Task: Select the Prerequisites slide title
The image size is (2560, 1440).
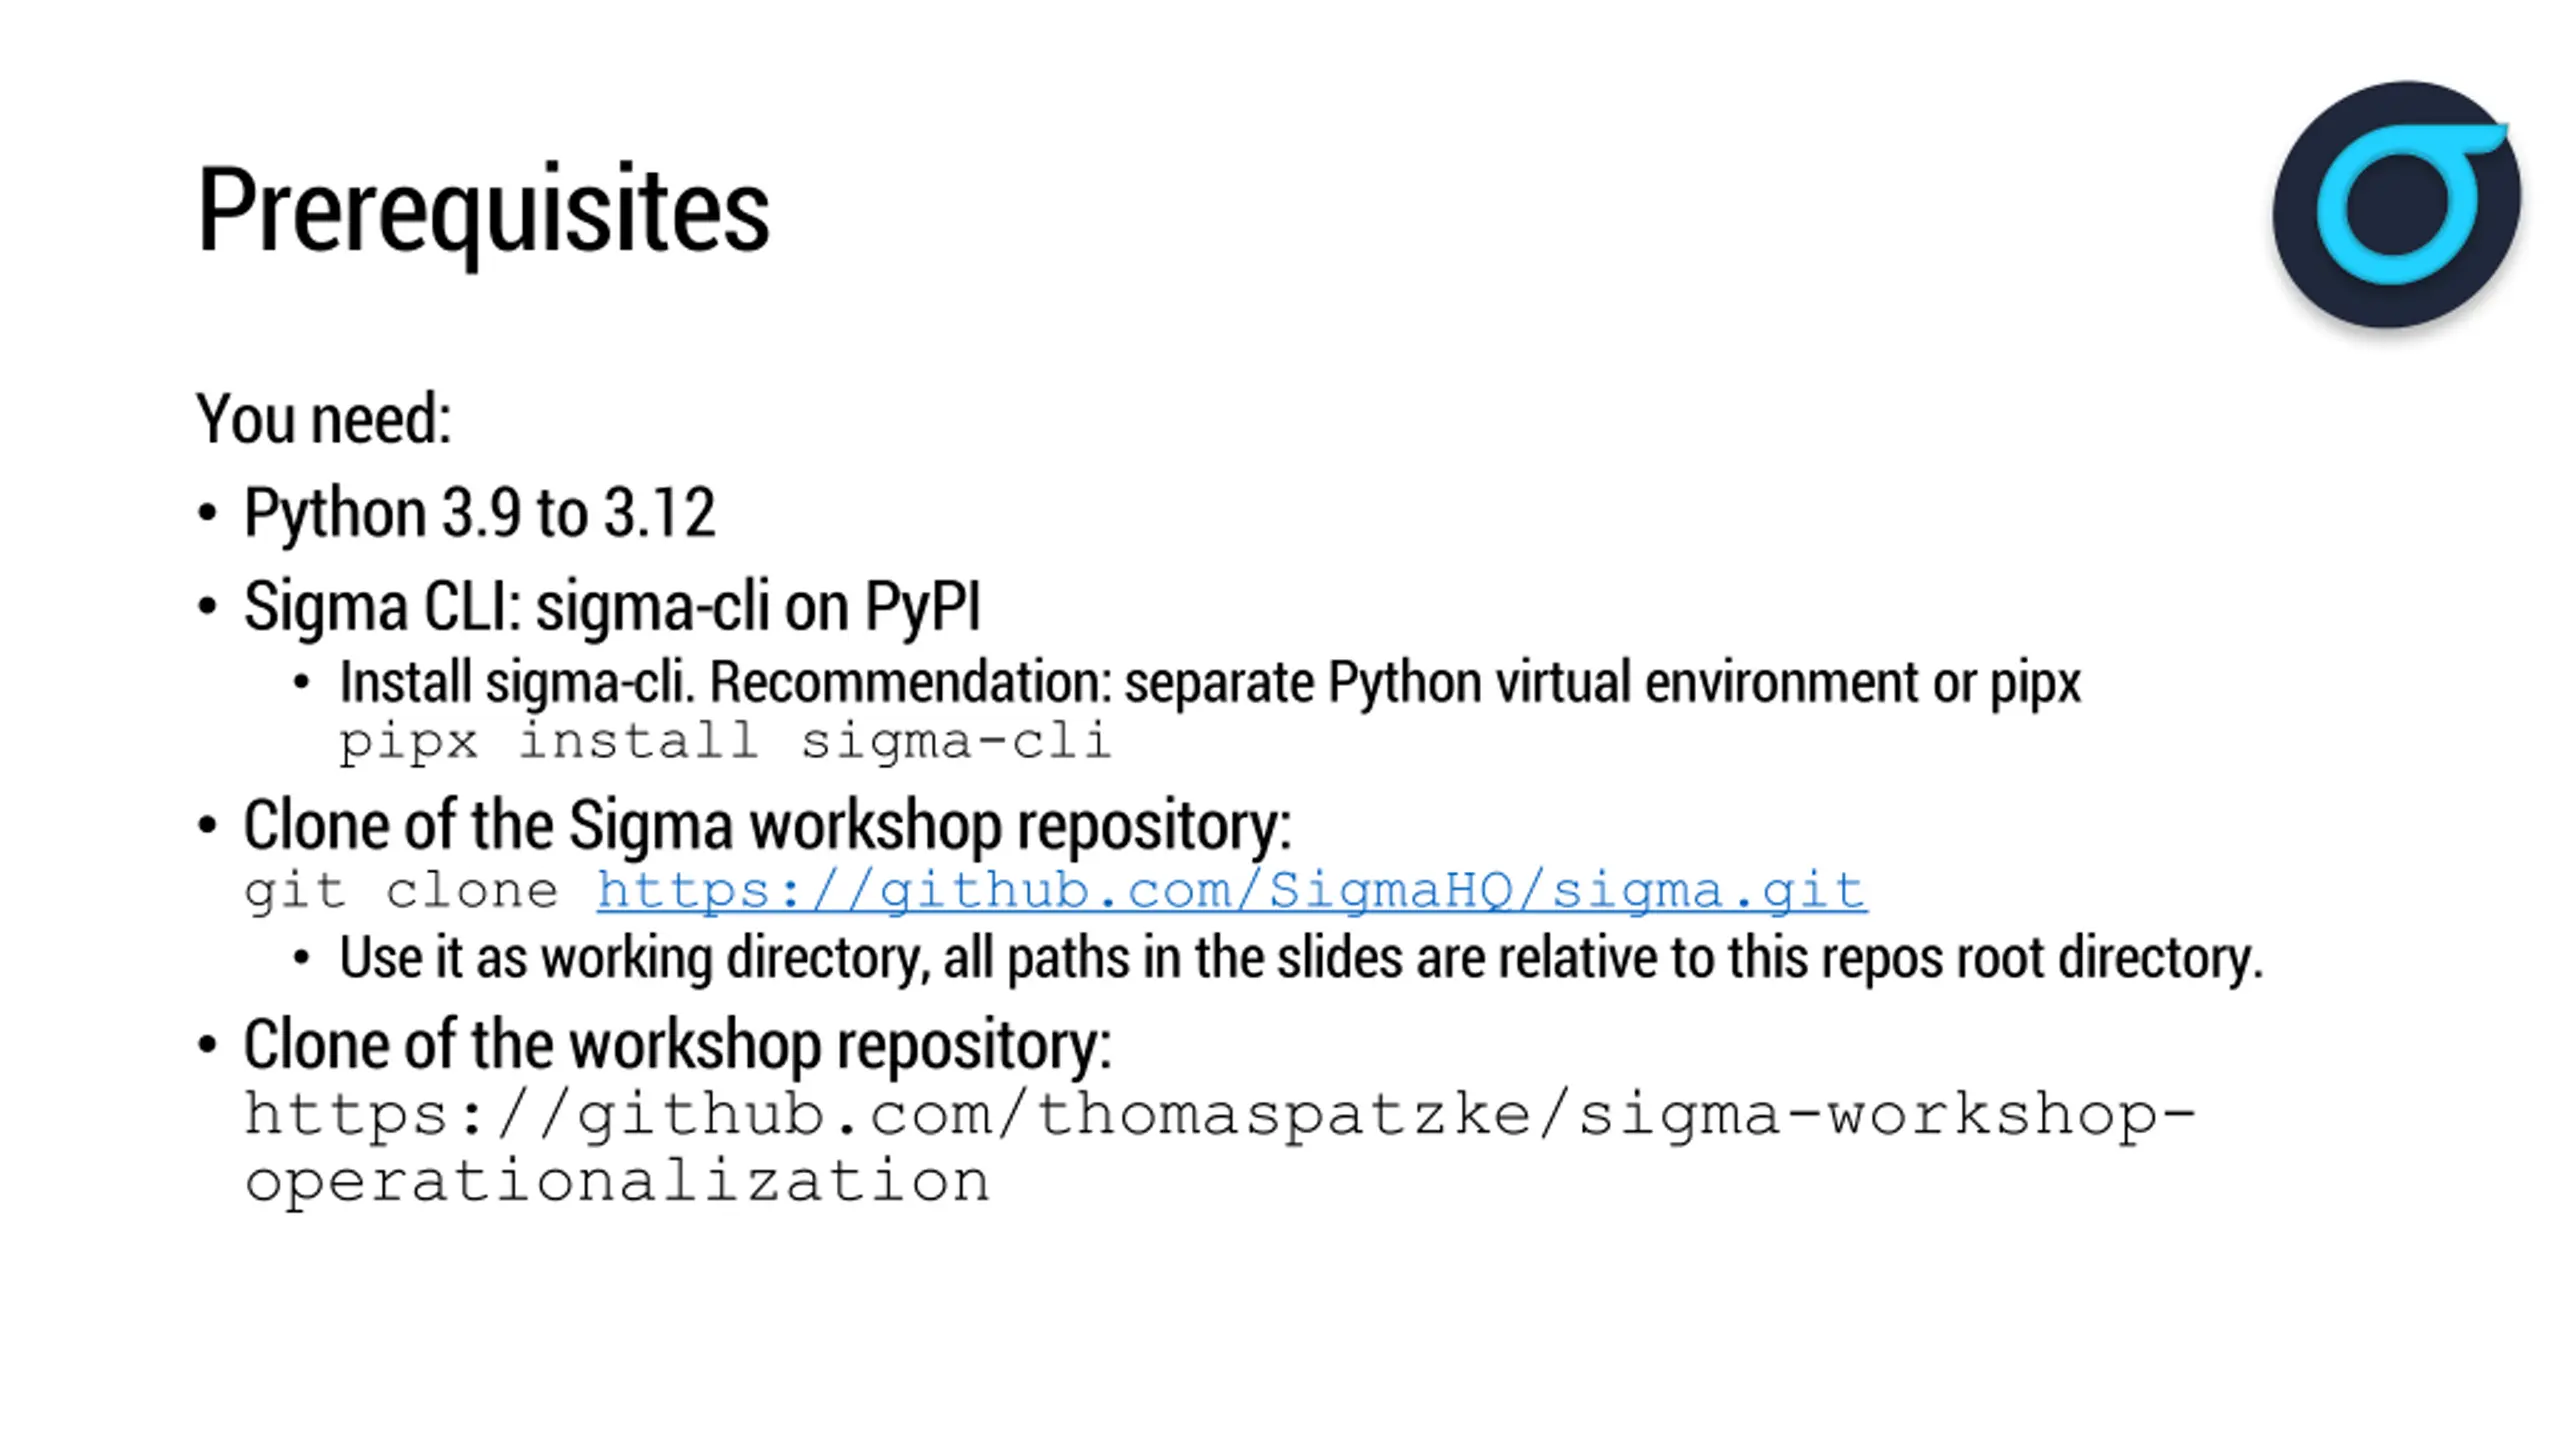Action: (483, 211)
